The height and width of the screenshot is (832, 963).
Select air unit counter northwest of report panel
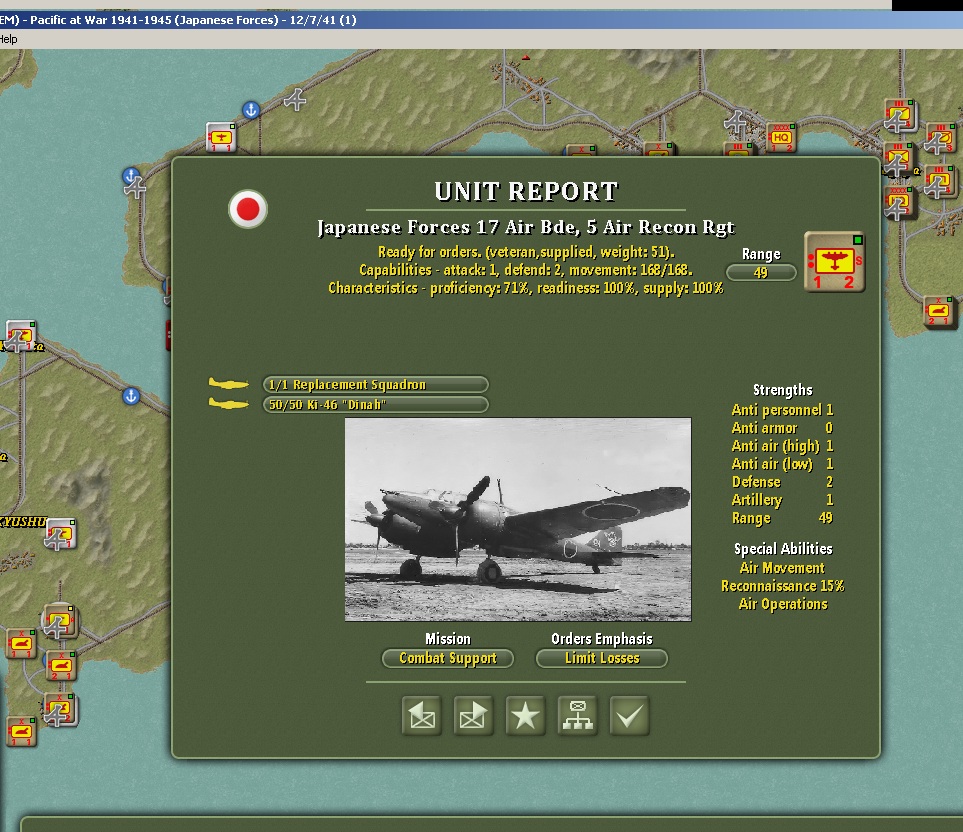[x=220, y=136]
